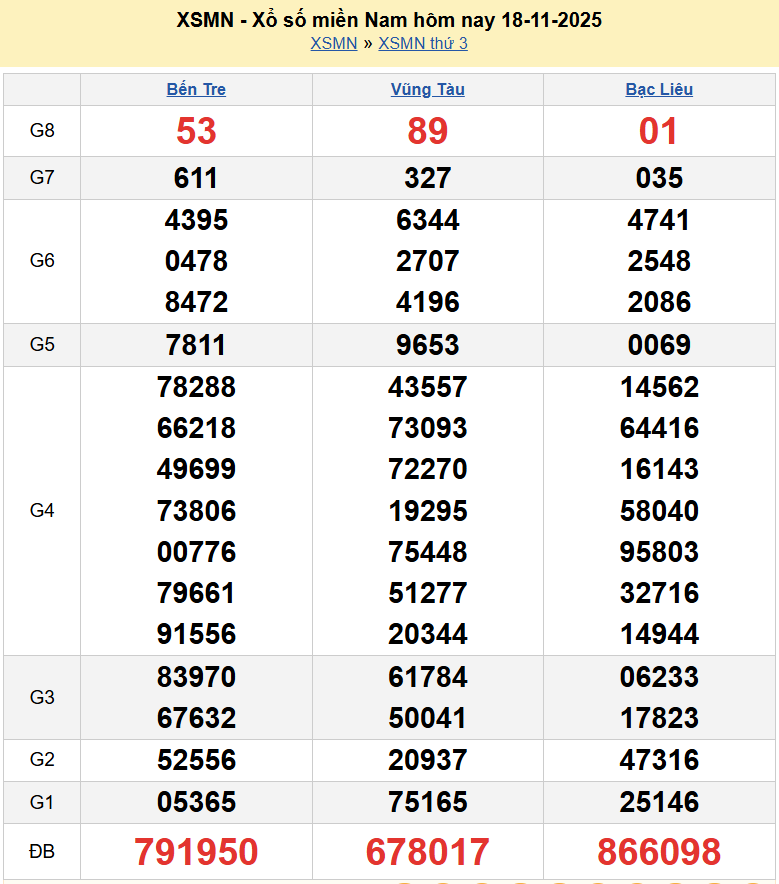Screen dimensions: 779x884
Task: Click the G6 row label
Action: tap(42, 261)
